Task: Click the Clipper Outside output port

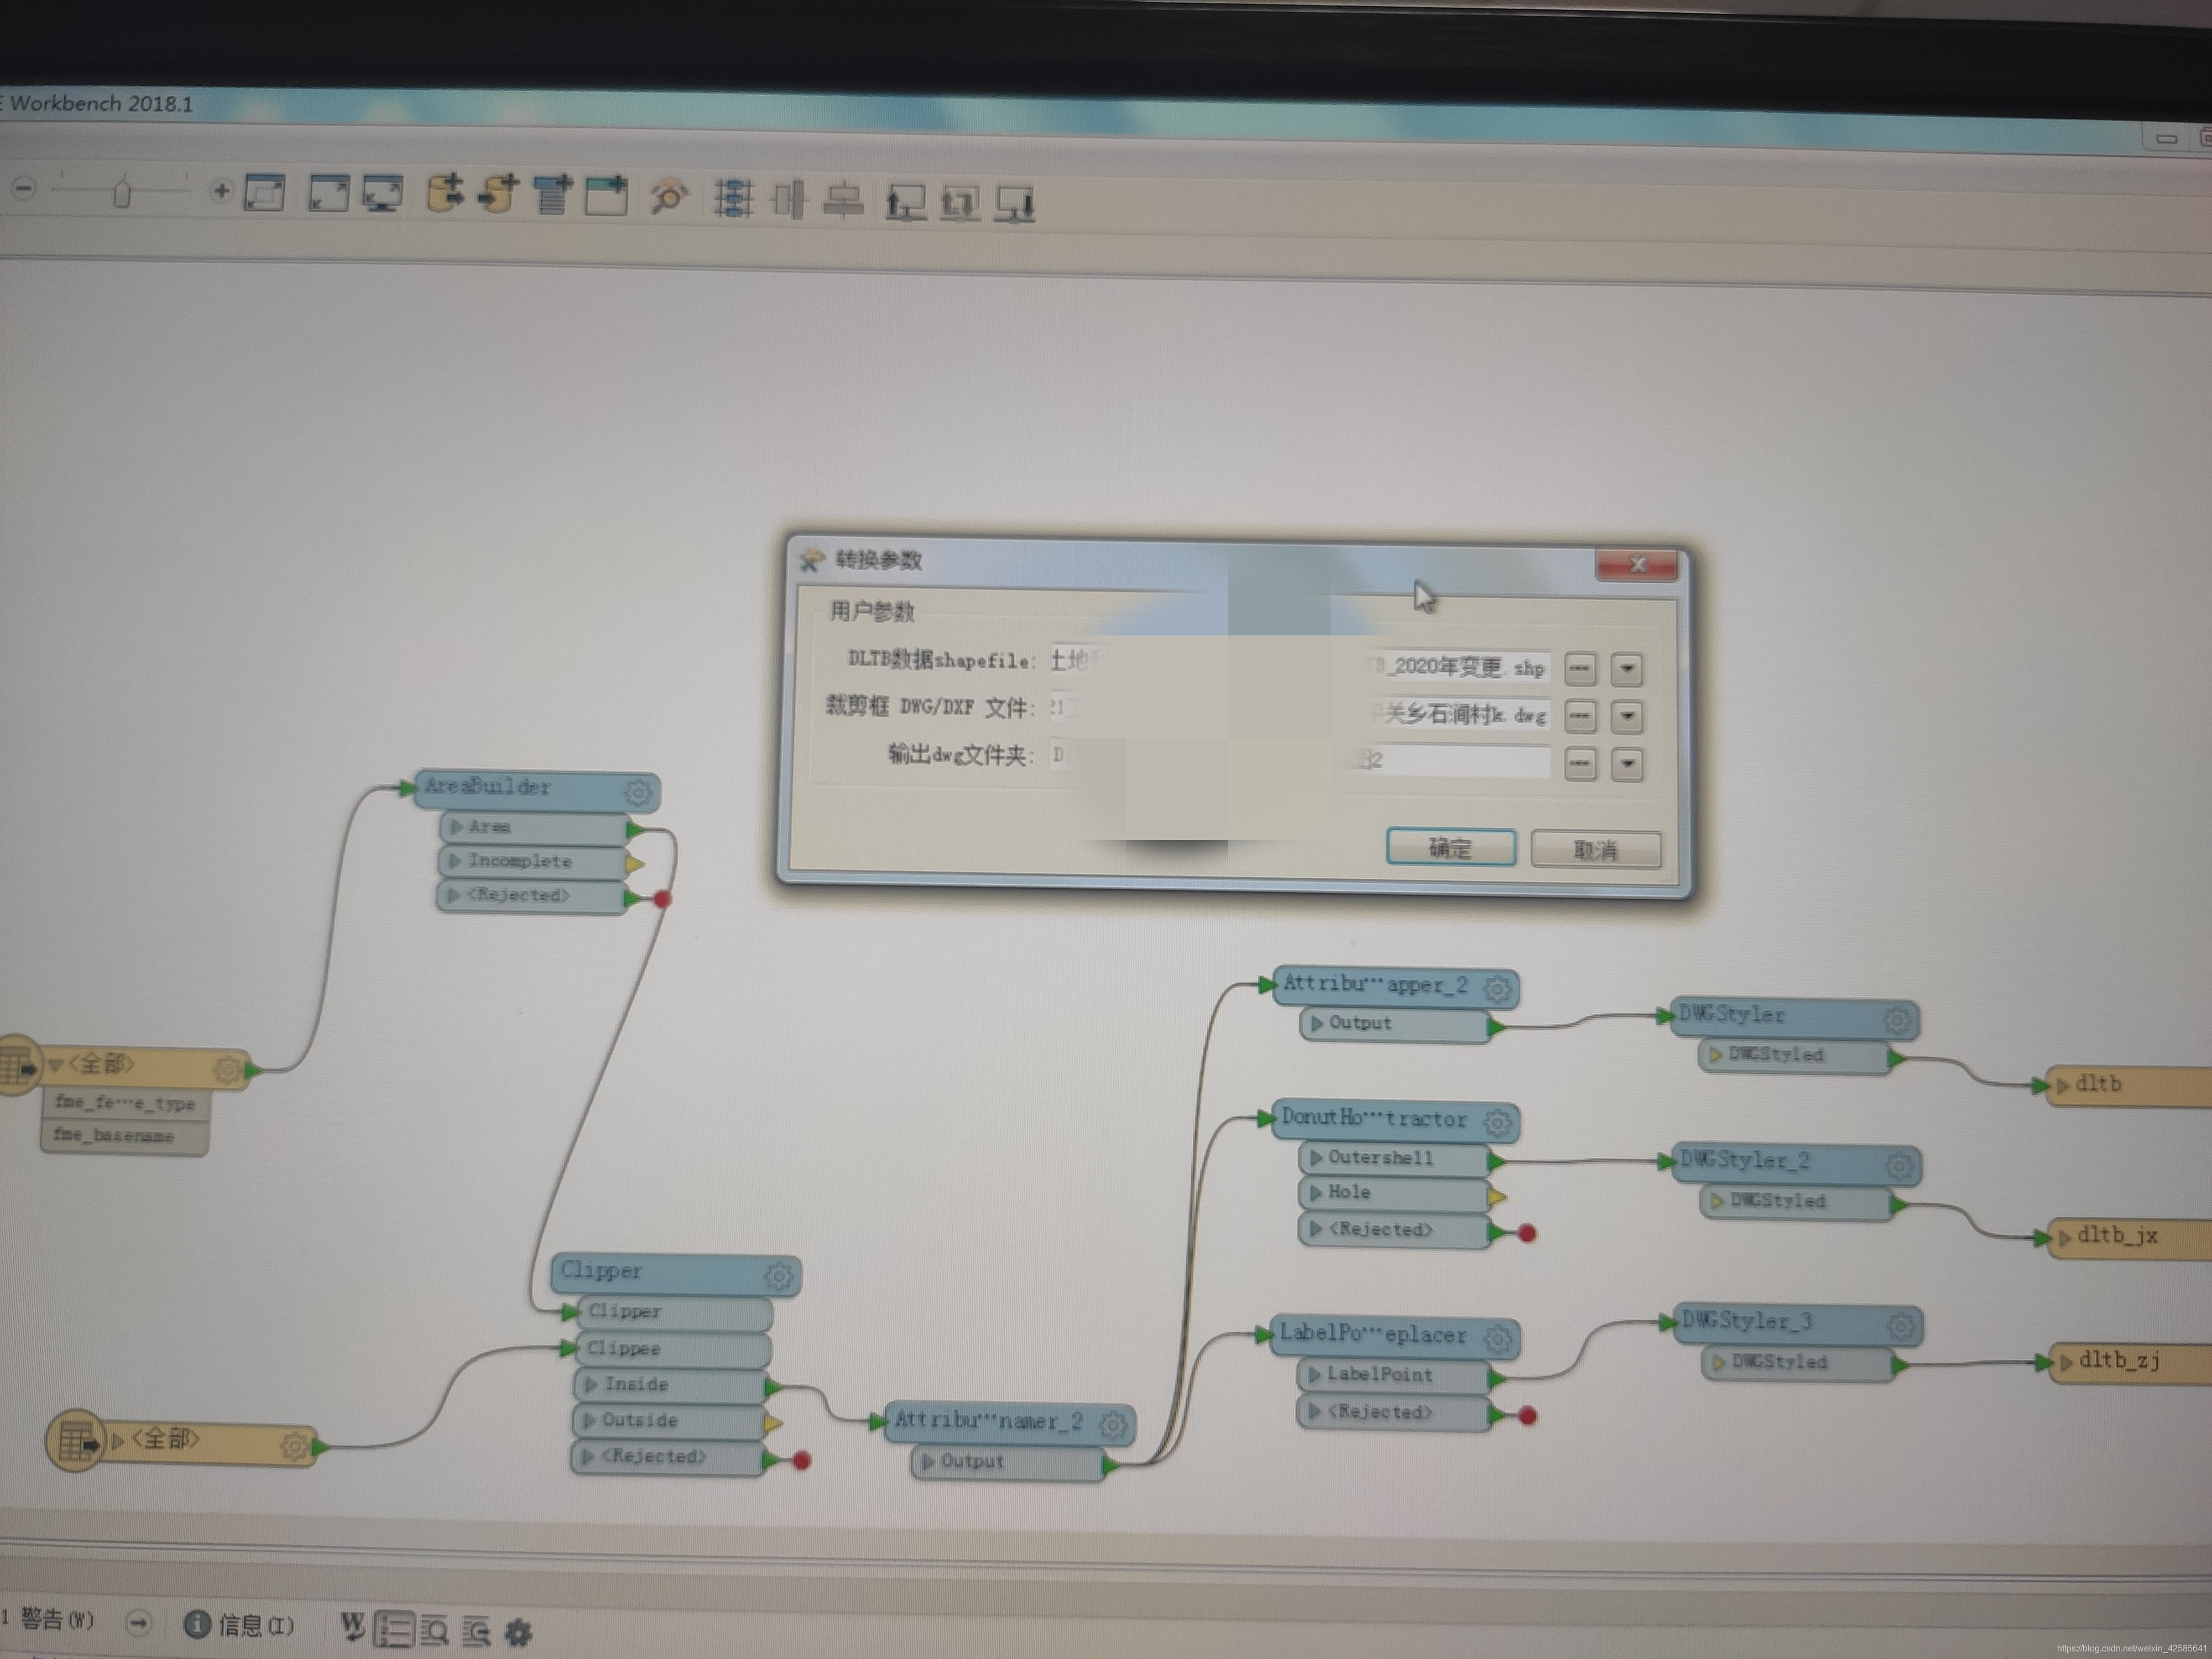Action: [x=774, y=1423]
